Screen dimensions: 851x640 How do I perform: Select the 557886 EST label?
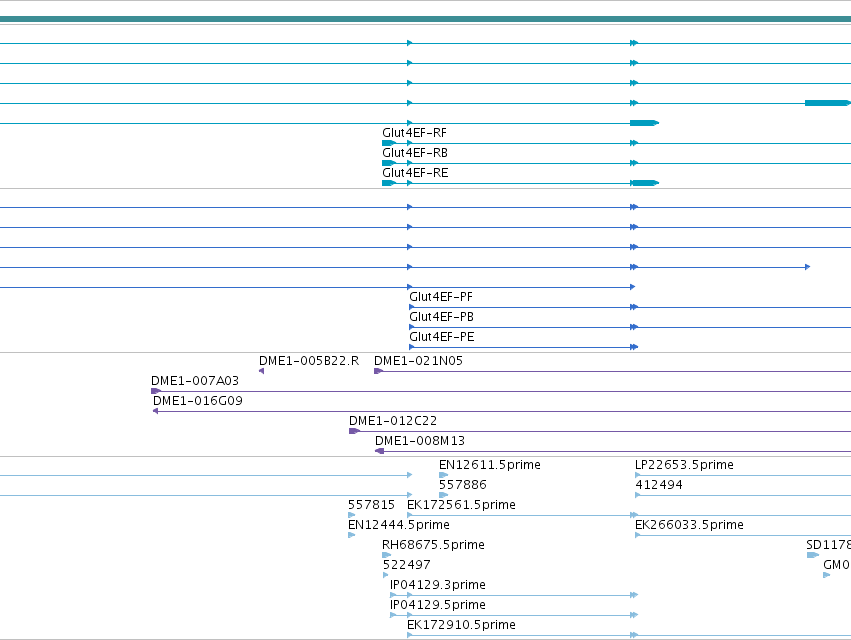click(463, 485)
